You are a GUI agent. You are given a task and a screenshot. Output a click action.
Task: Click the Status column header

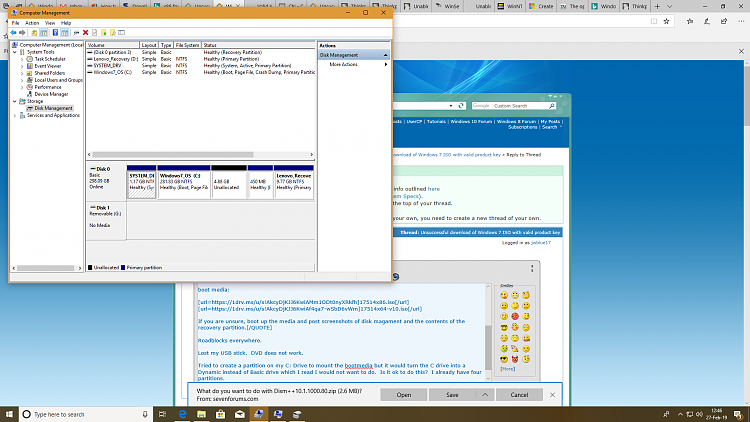[x=258, y=45]
